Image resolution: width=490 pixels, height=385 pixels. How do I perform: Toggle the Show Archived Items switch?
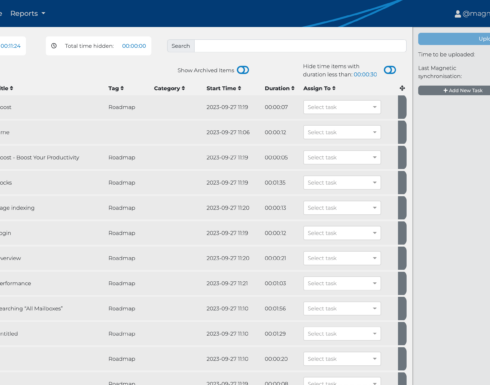pyautogui.click(x=243, y=70)
